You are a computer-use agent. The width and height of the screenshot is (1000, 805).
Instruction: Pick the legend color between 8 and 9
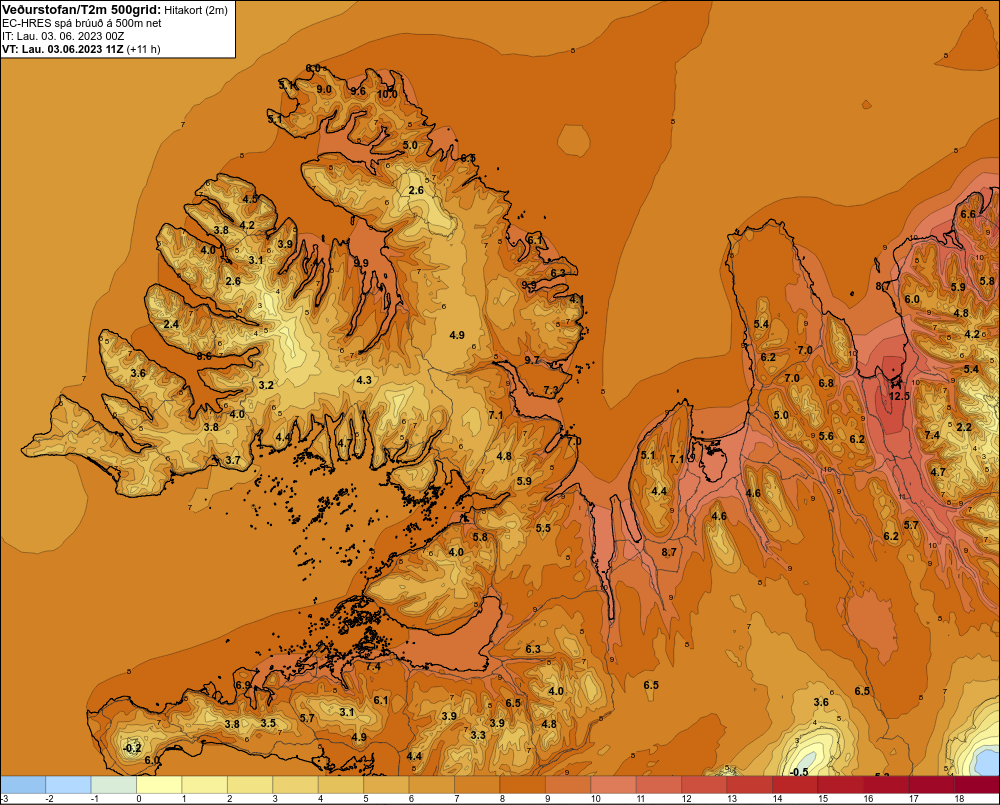point(522,784)
